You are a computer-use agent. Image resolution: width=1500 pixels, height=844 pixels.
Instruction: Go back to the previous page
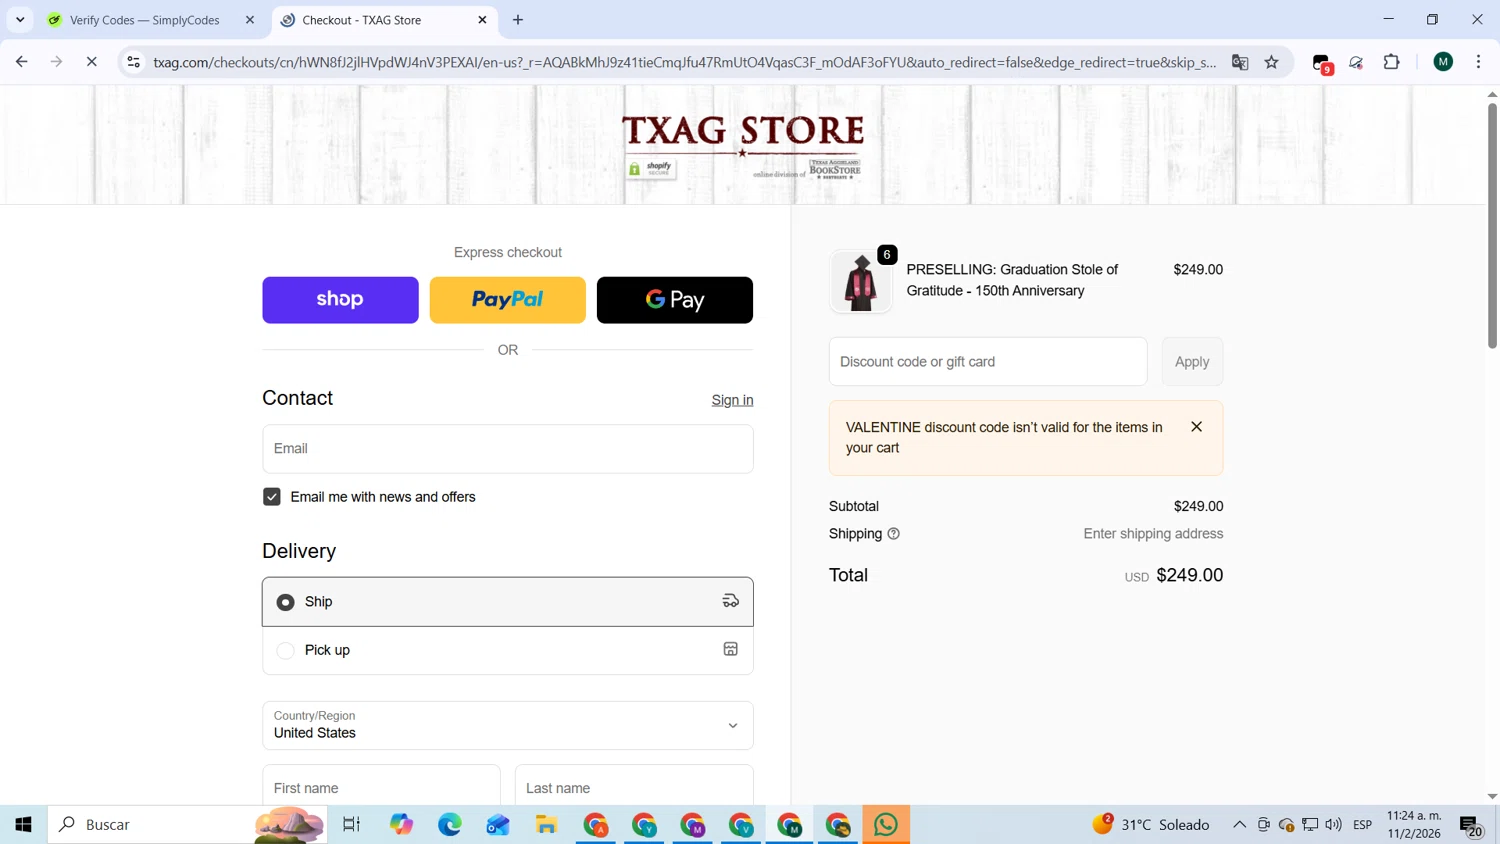tap(21, 62)
